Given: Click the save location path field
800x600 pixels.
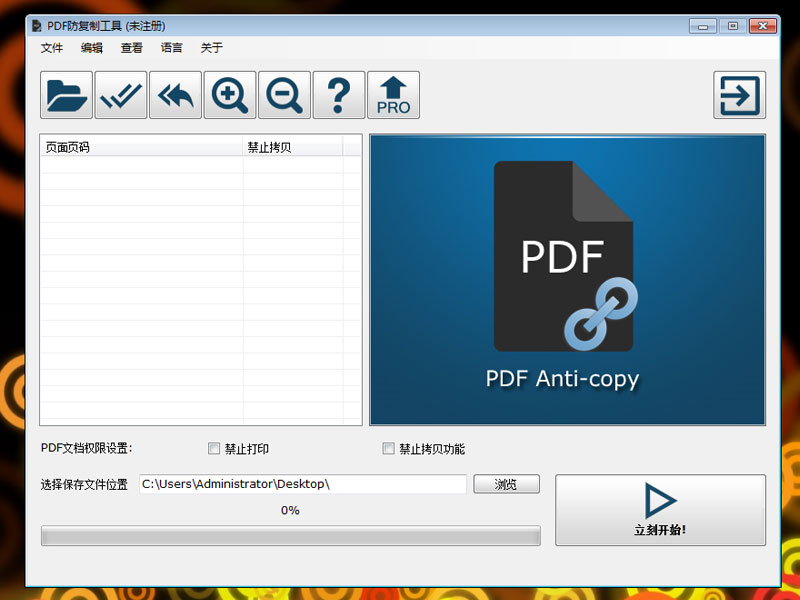Looking at the screenshot, I should tap(302, 484).
